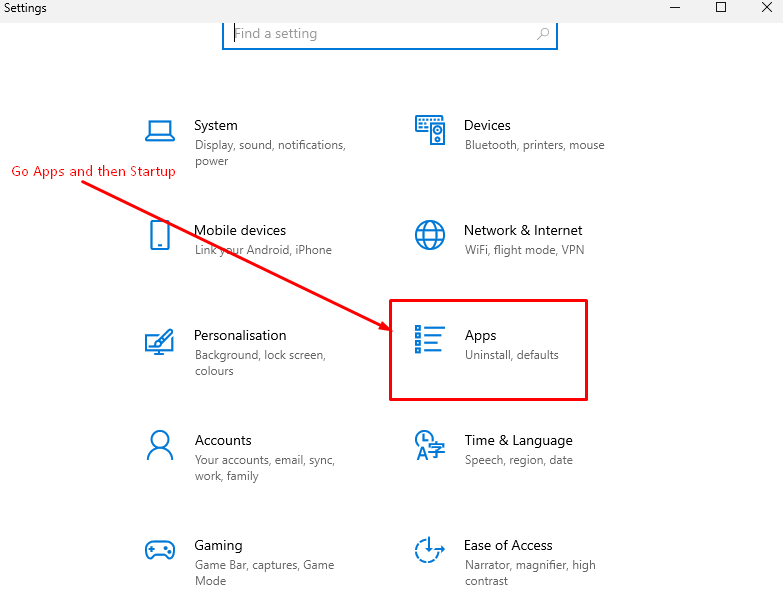Click the Ease of Access icon
Image resolution: width=783 pixels, height=612 pixels.
tap(430, 550)
